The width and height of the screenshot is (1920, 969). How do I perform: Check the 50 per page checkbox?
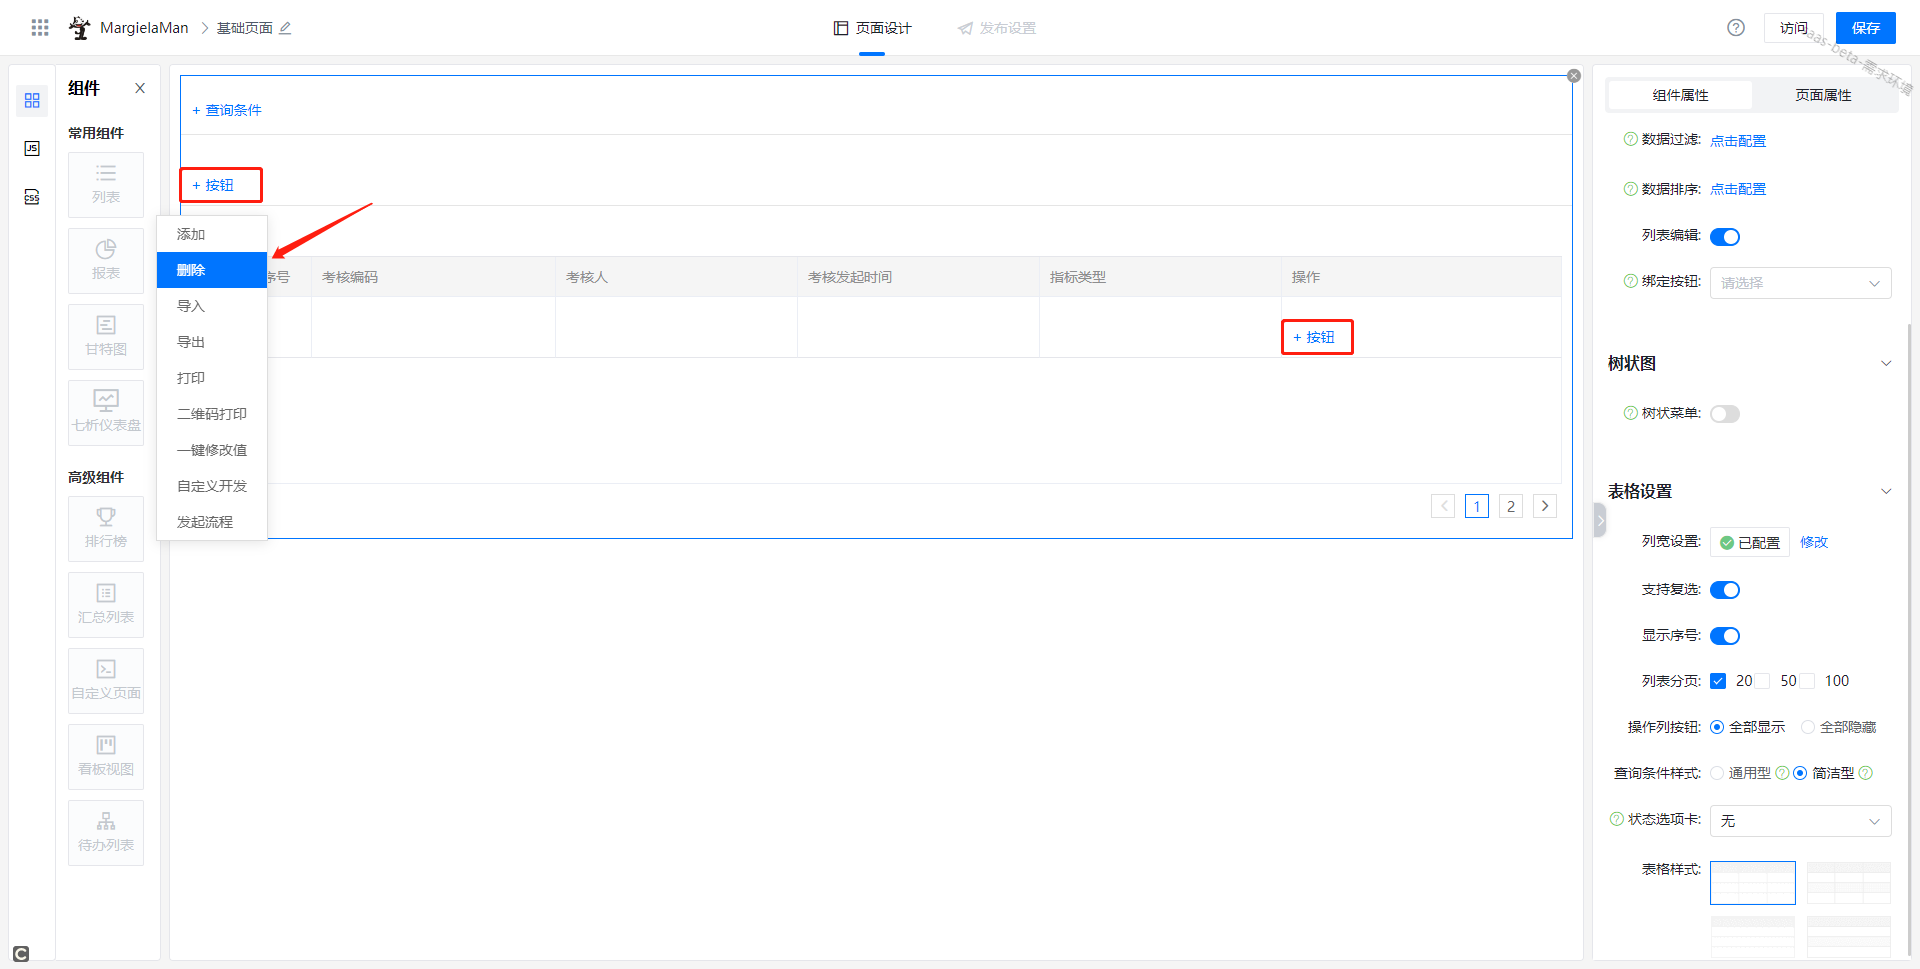click(1763, 681)
